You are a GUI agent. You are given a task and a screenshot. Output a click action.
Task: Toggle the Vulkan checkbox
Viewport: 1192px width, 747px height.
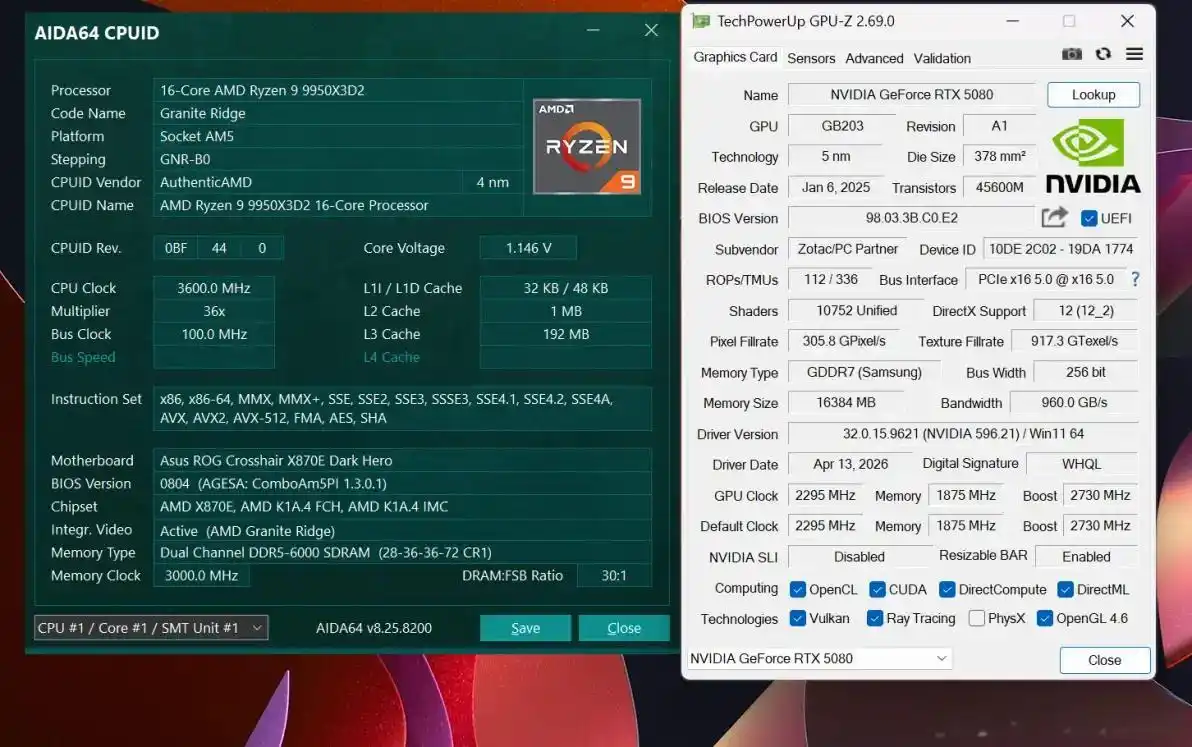pos(797,618)
